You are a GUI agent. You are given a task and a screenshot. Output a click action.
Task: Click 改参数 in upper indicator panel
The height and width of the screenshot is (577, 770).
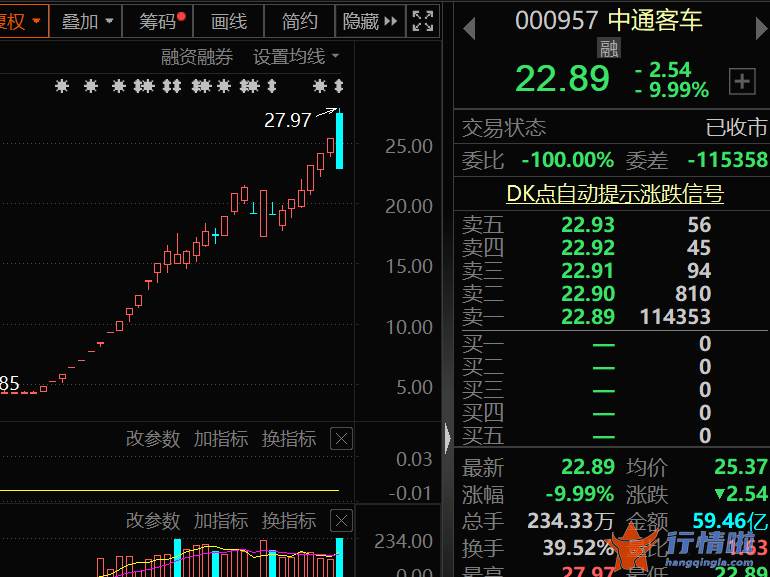[x=153, y=439]
